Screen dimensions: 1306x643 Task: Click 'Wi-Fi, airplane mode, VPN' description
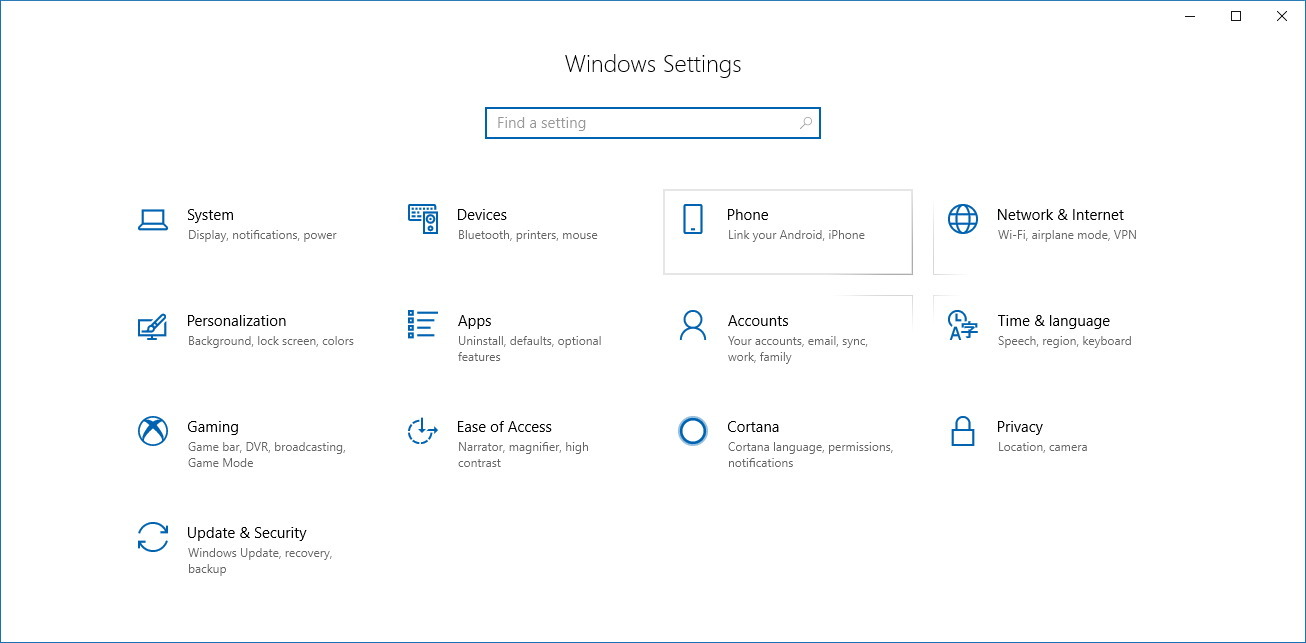(1067, 236)
